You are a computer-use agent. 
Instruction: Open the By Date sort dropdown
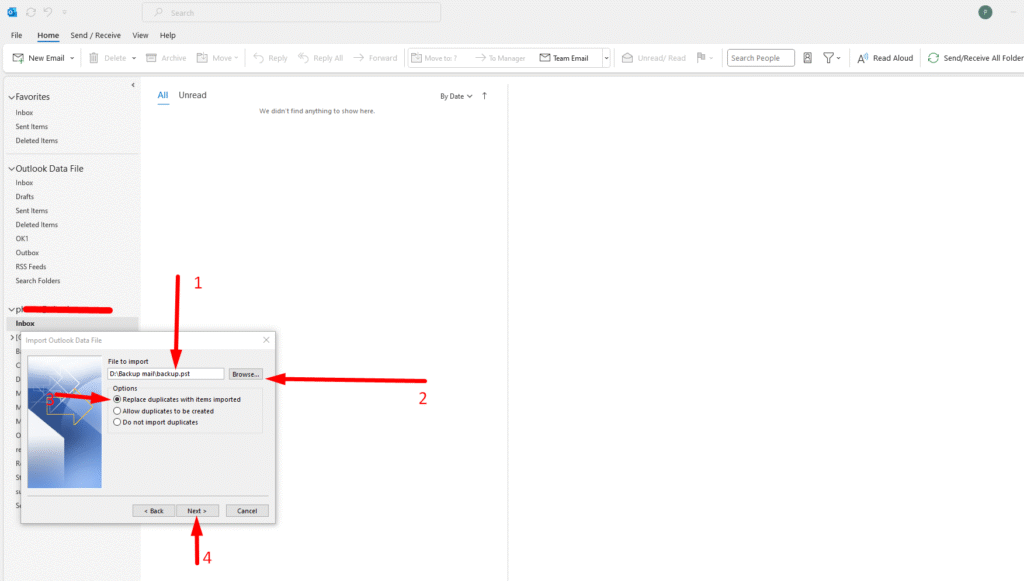tap(455, 96)
